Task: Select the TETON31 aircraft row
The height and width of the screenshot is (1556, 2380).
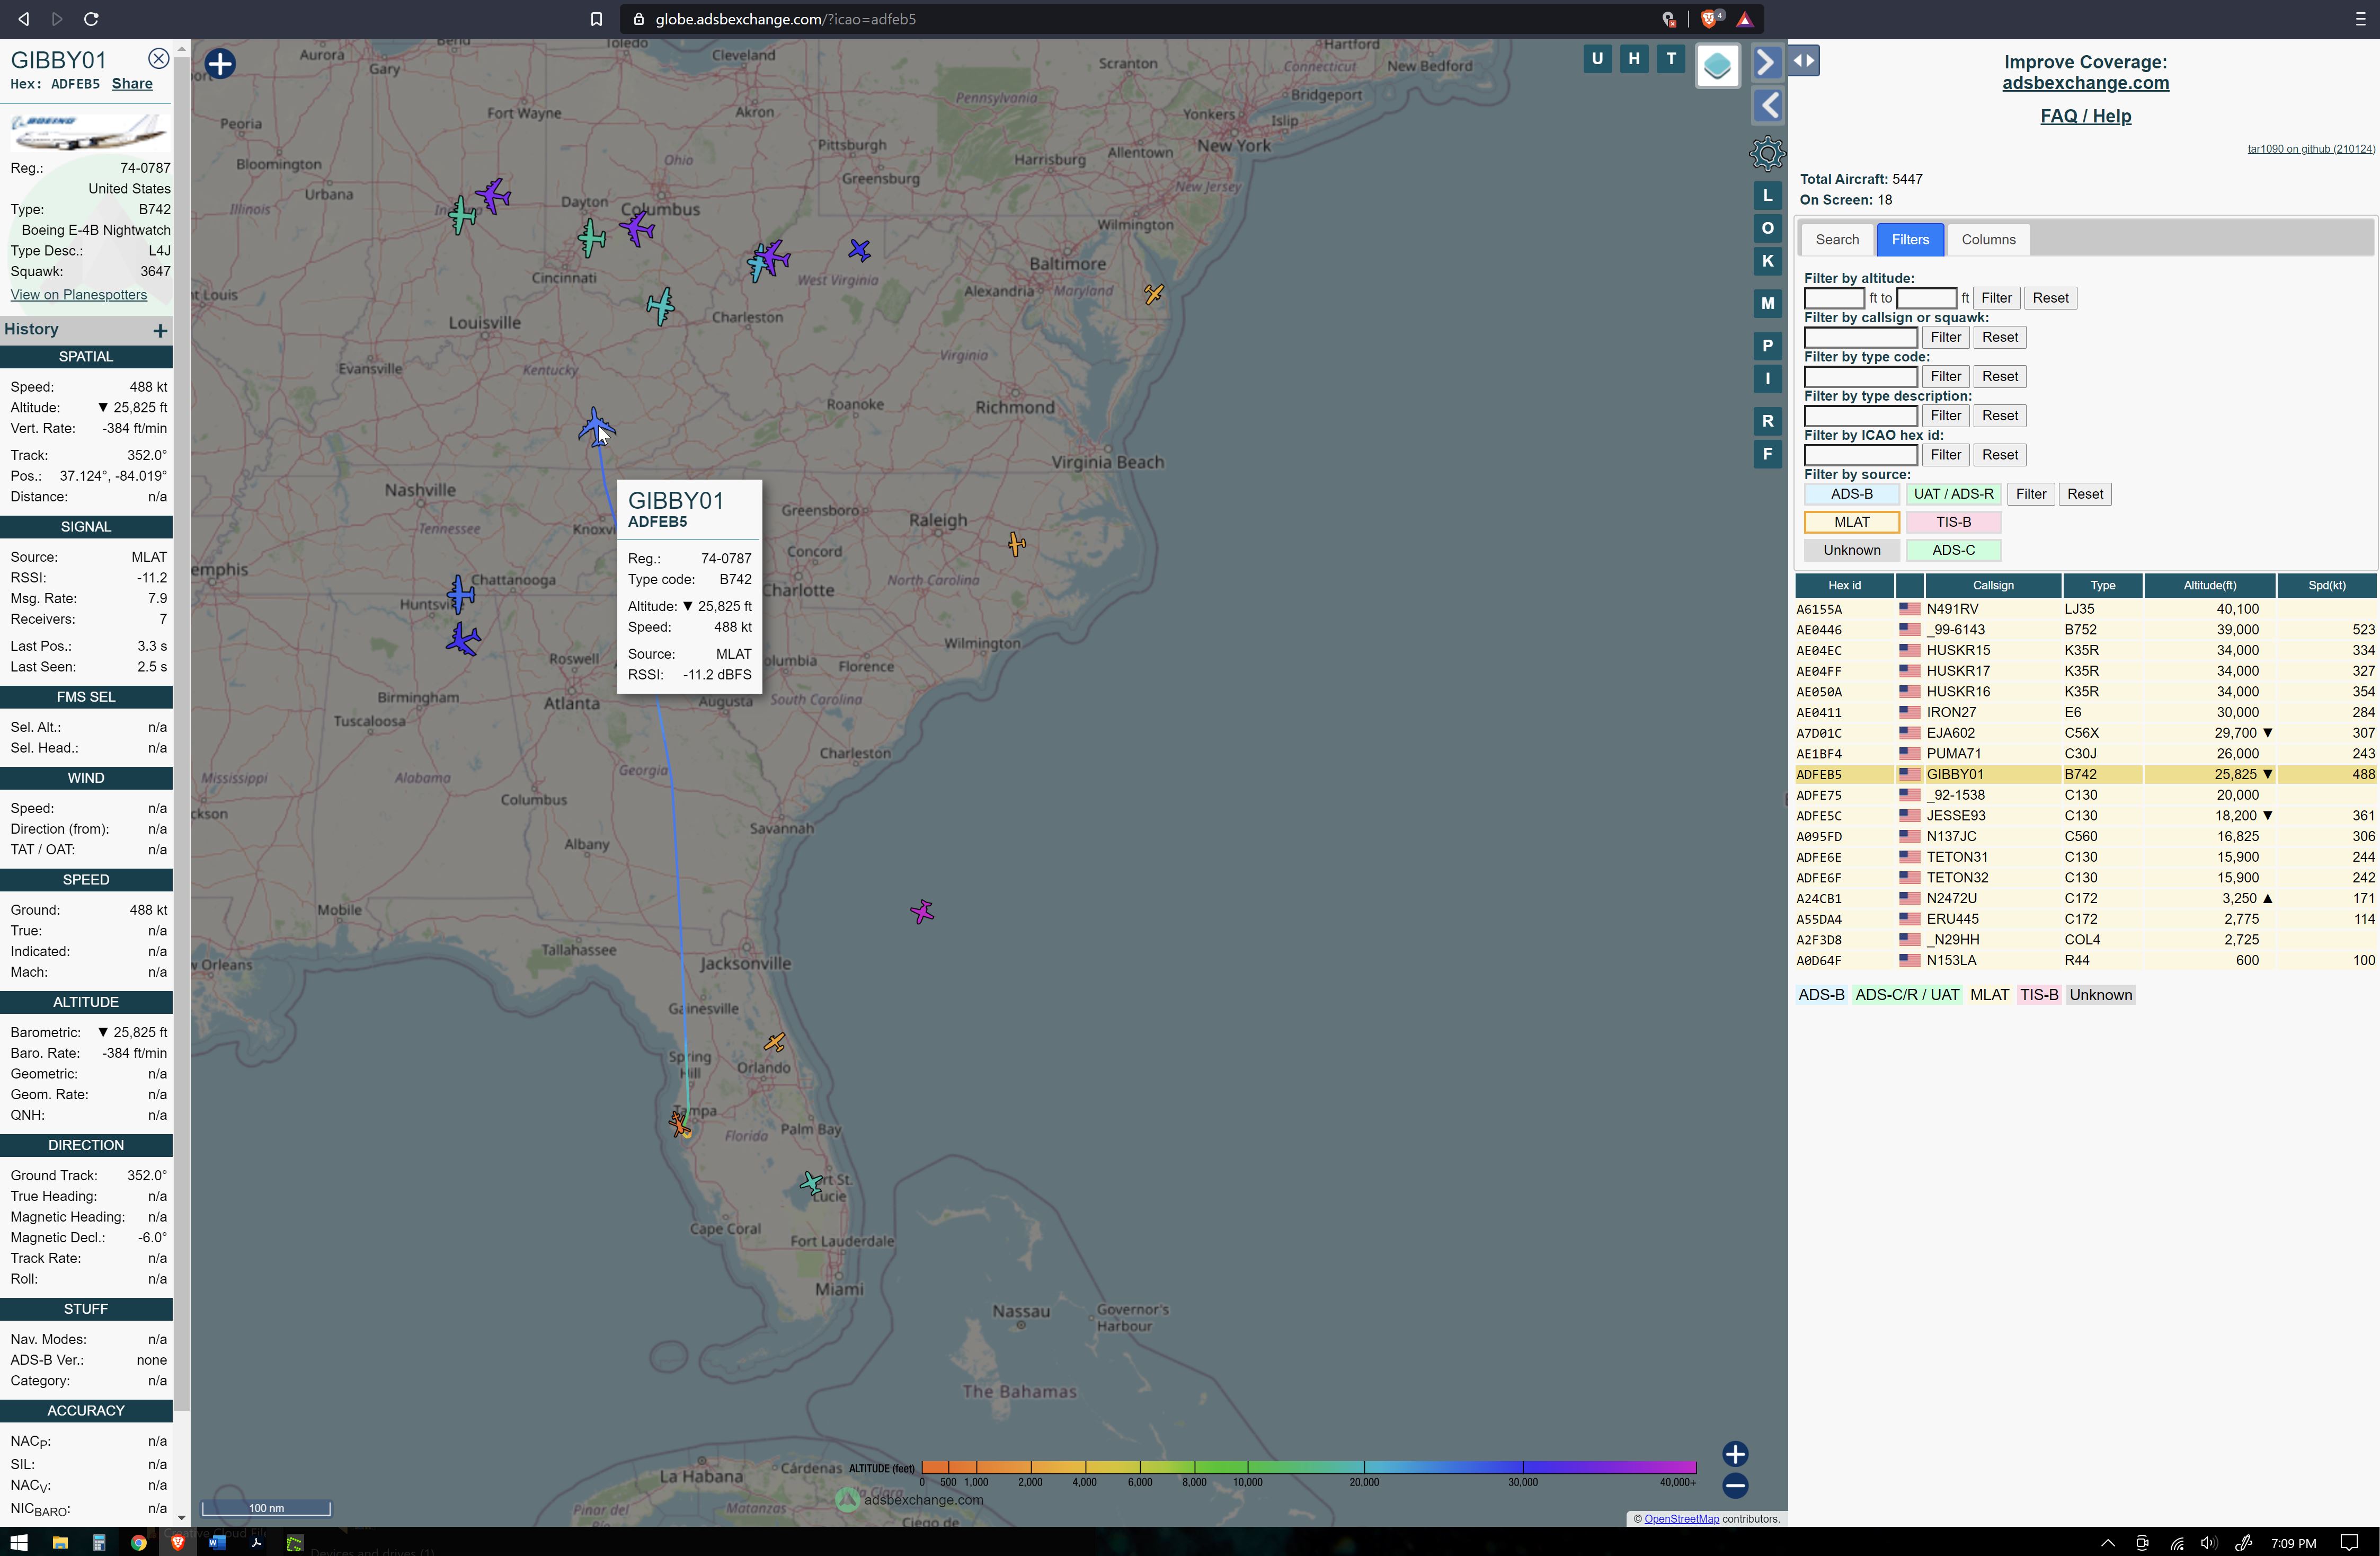Action: click(2085, 857)
